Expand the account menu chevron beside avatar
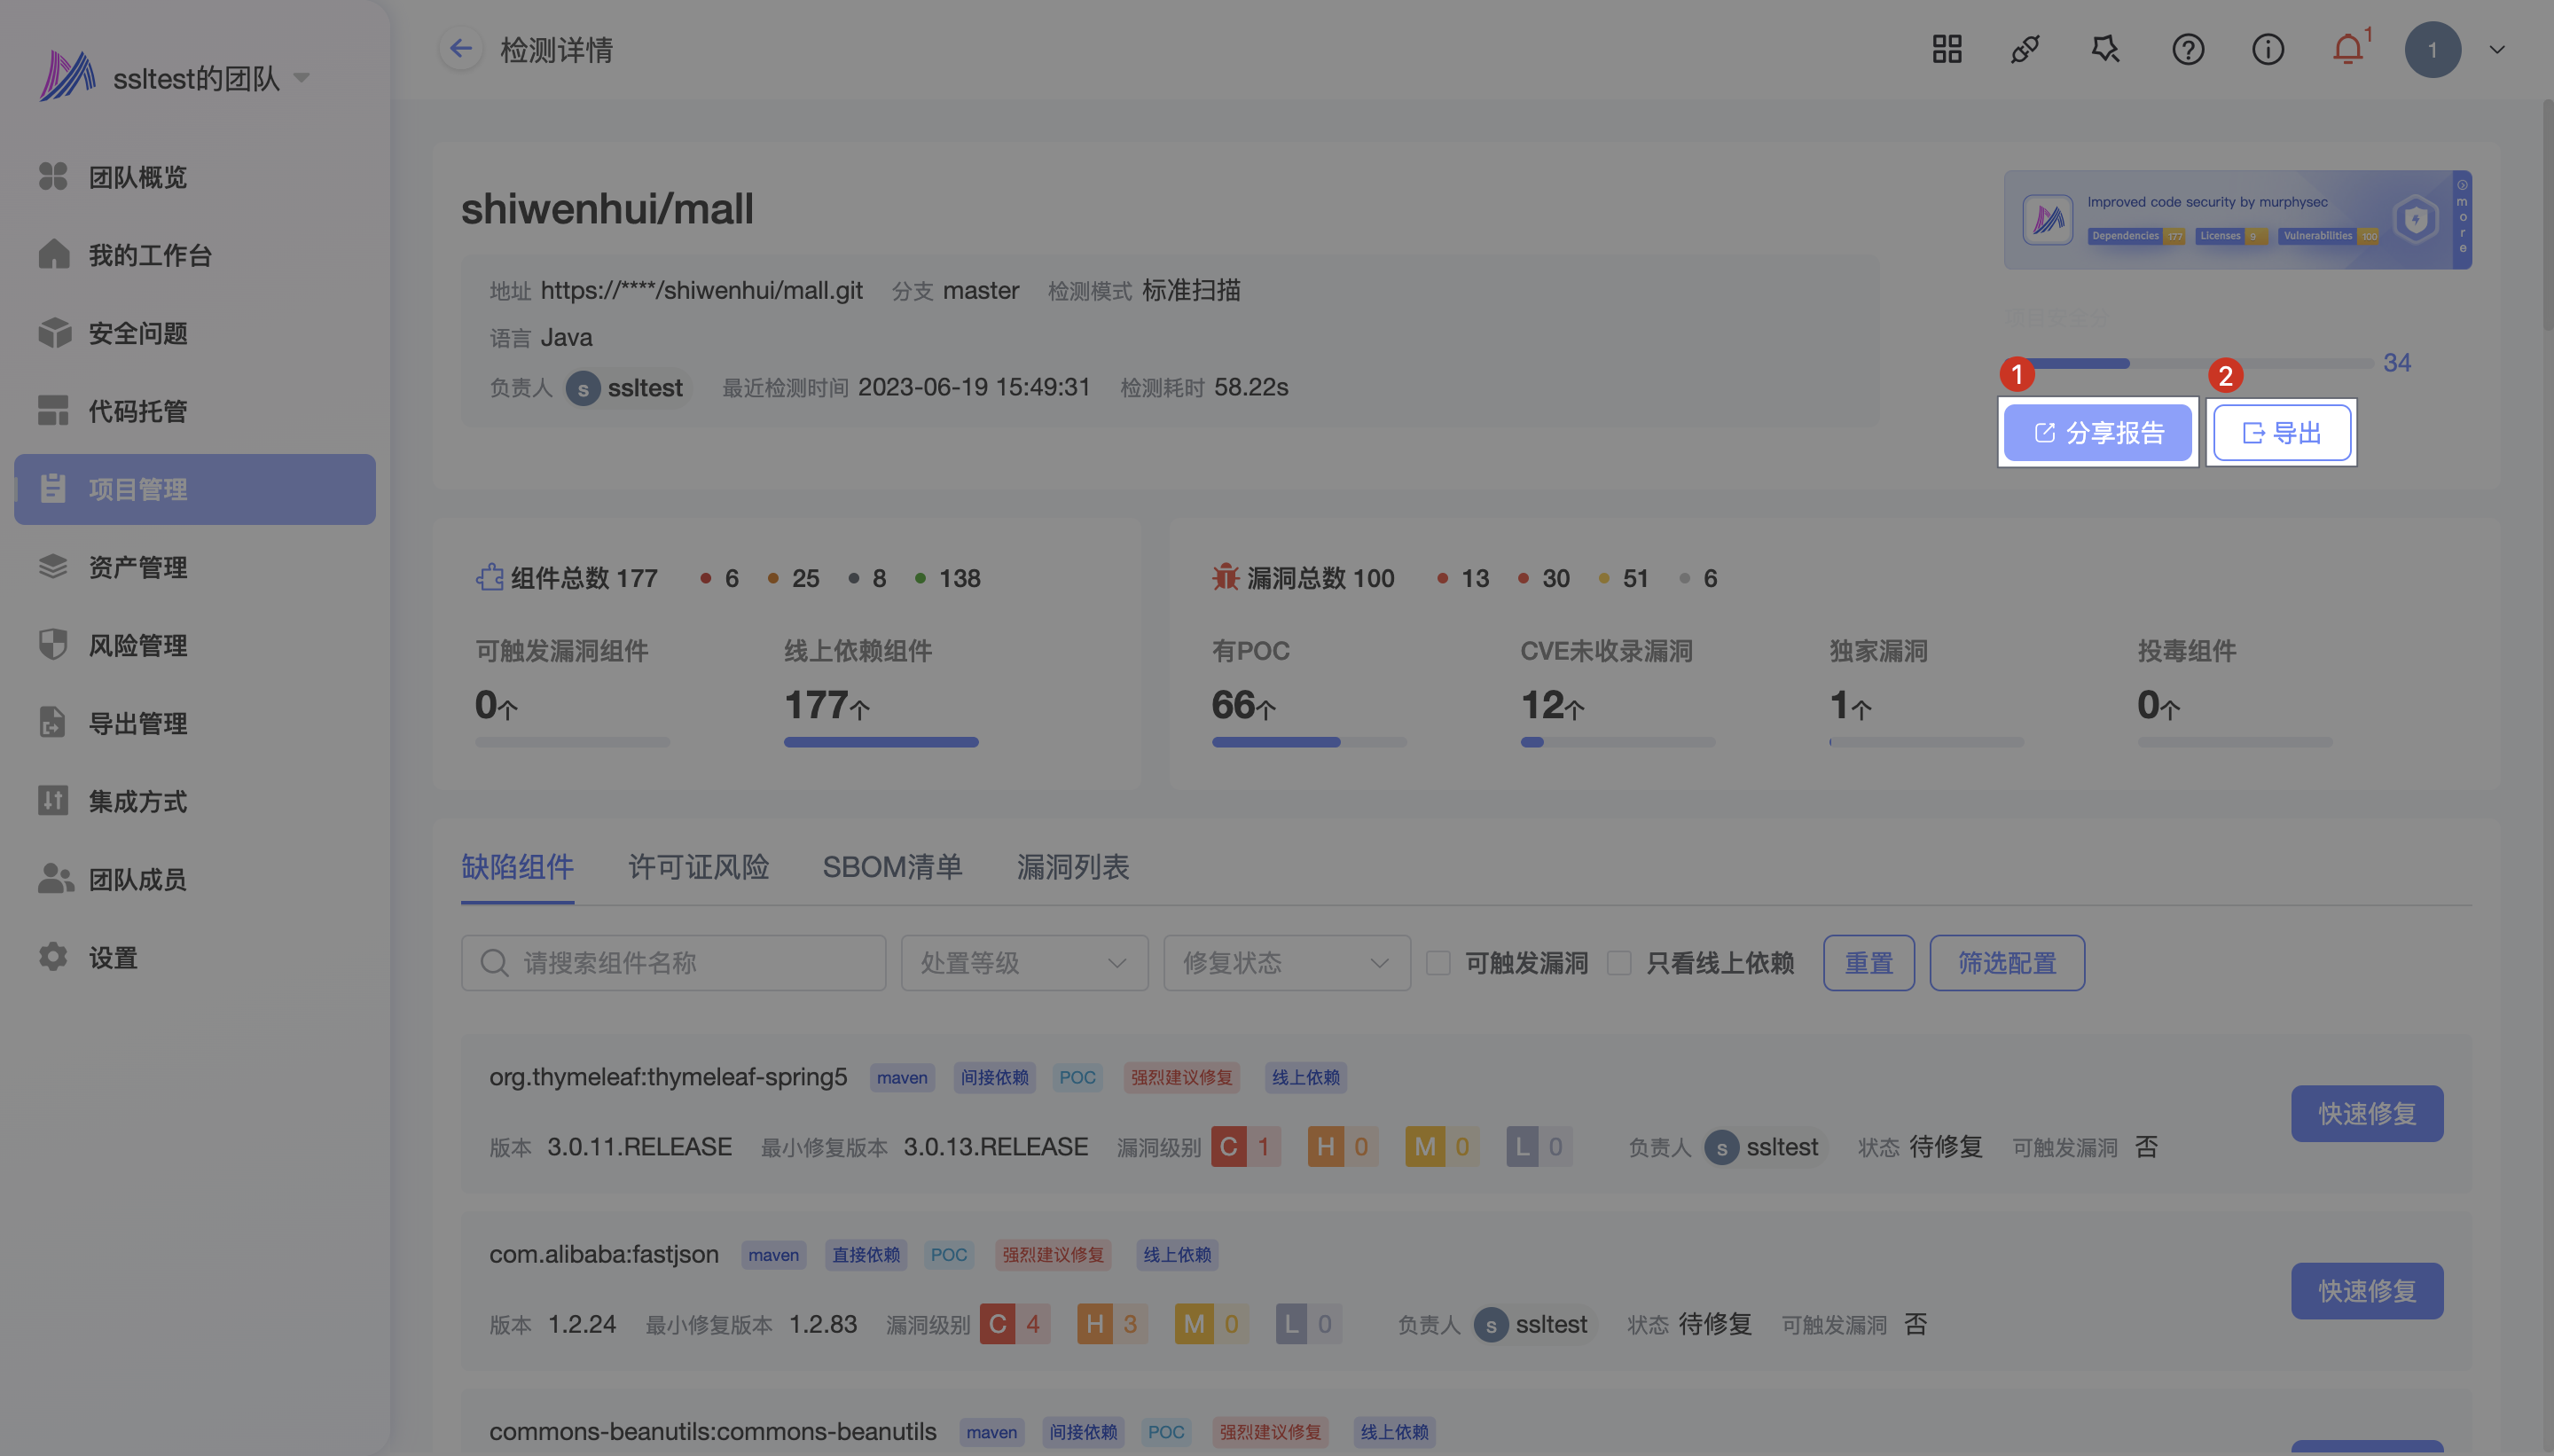2554x1456 pixels. pyautogui.click(x=2496, y=49)
